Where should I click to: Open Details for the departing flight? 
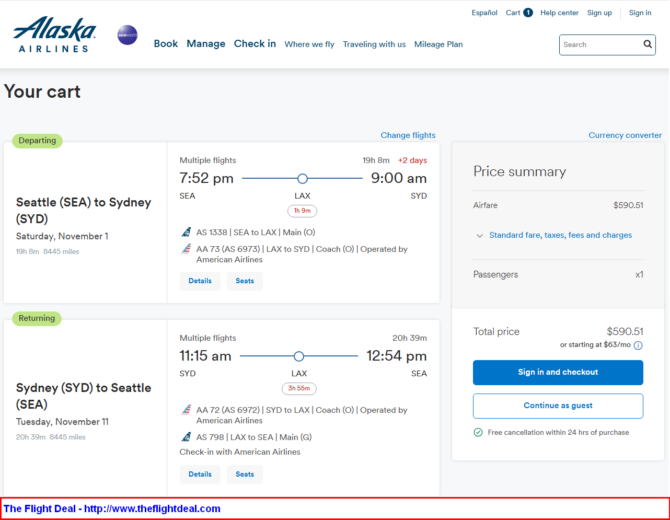click(x=200, y=281)
